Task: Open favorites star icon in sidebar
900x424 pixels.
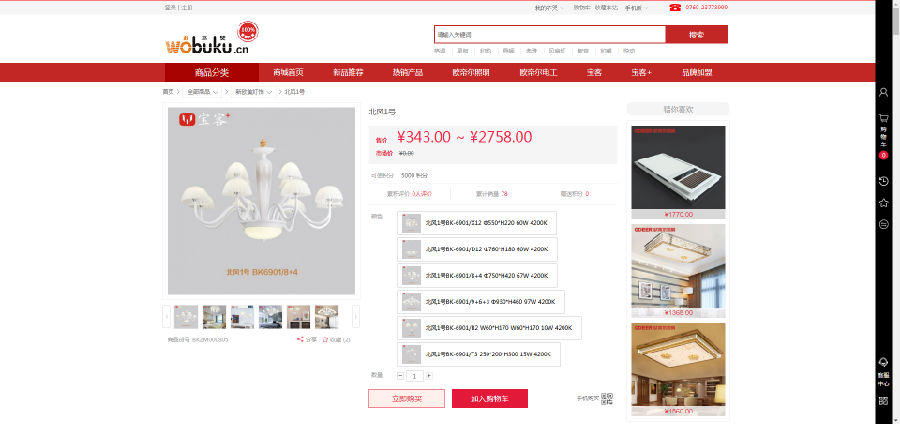Action: (883, 203)
